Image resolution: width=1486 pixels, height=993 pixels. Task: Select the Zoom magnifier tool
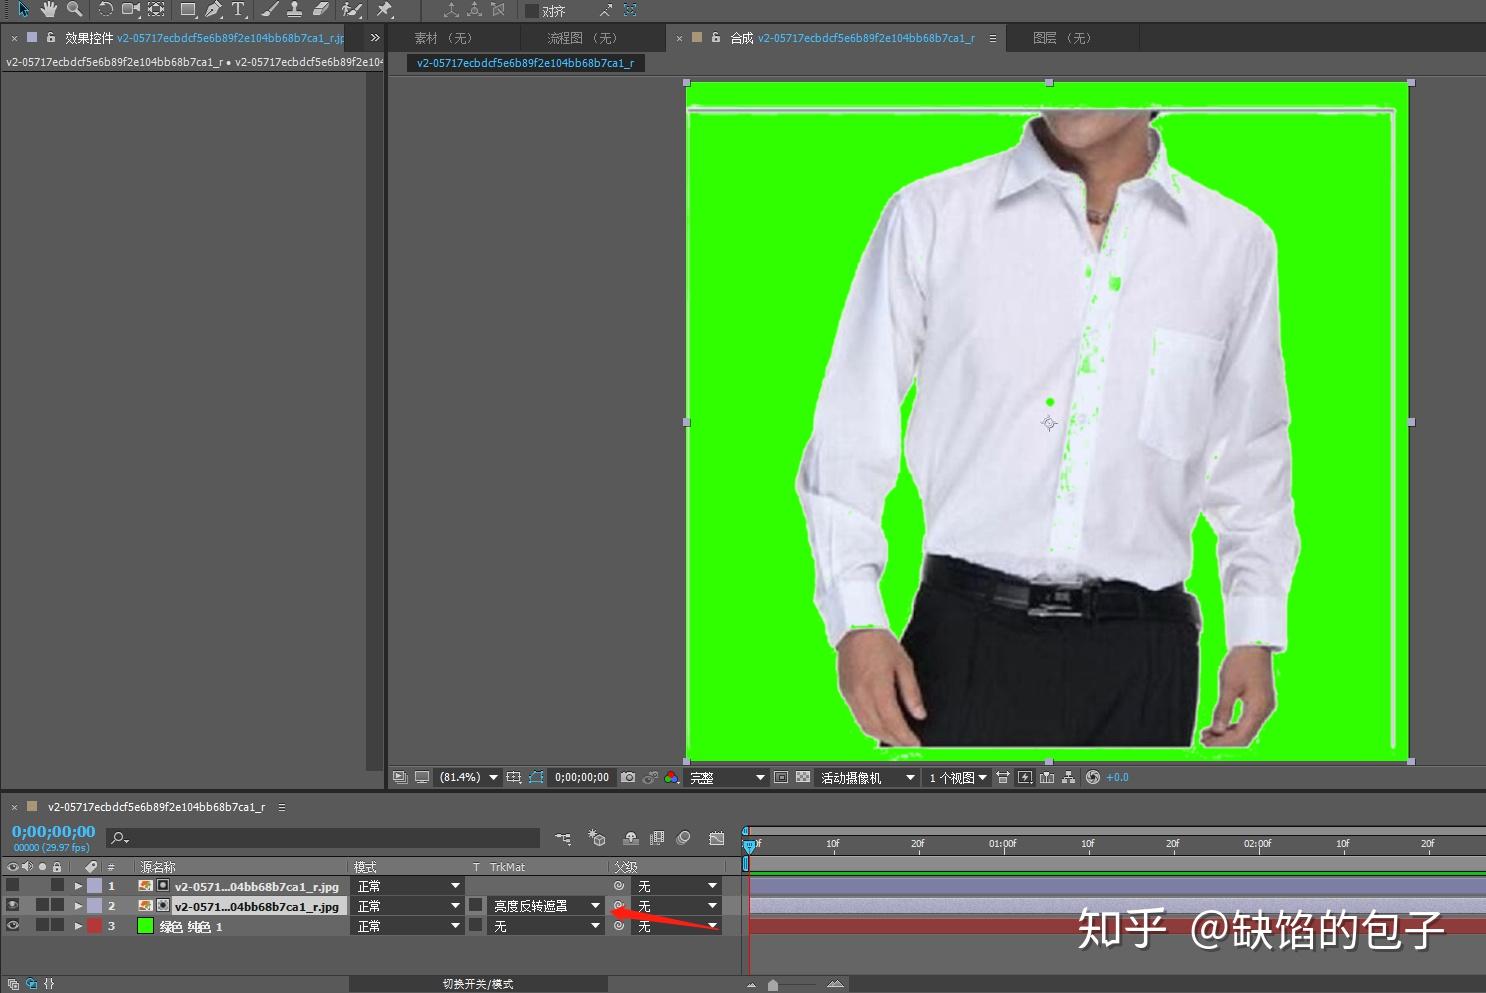coord(74,10)
